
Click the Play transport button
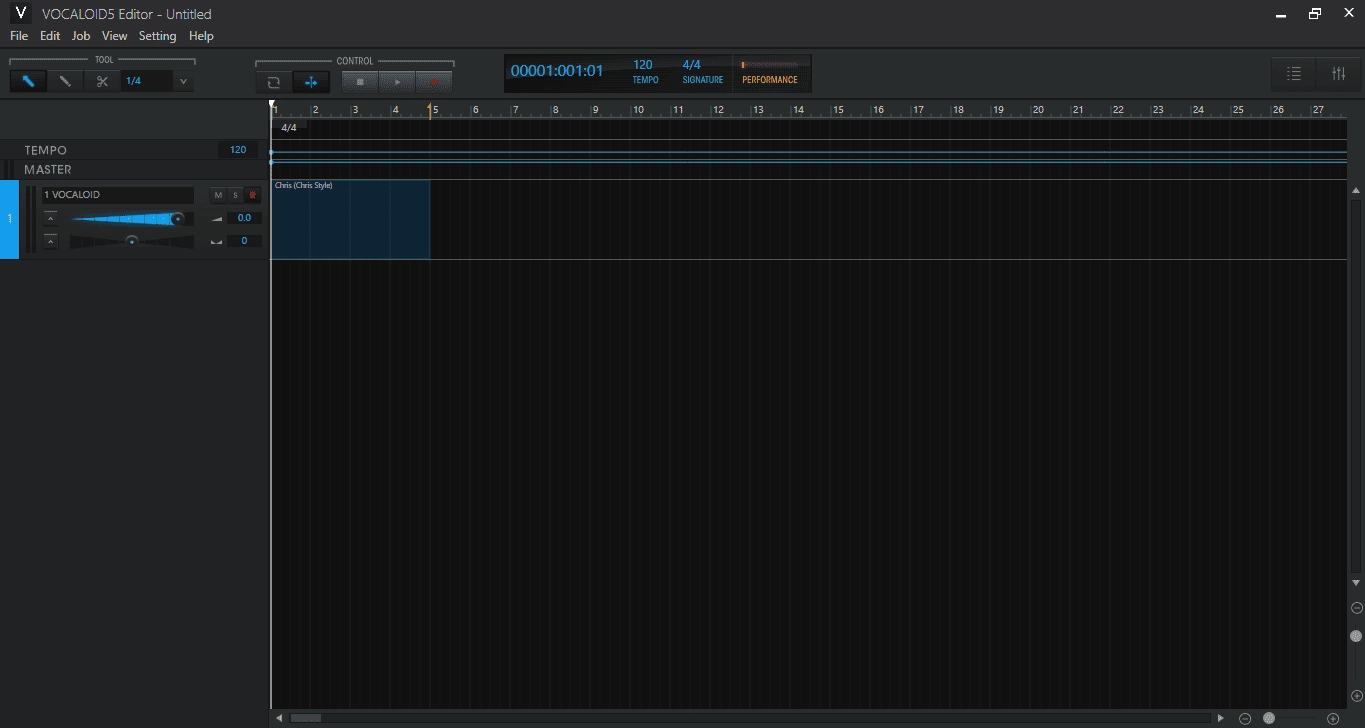397,82
